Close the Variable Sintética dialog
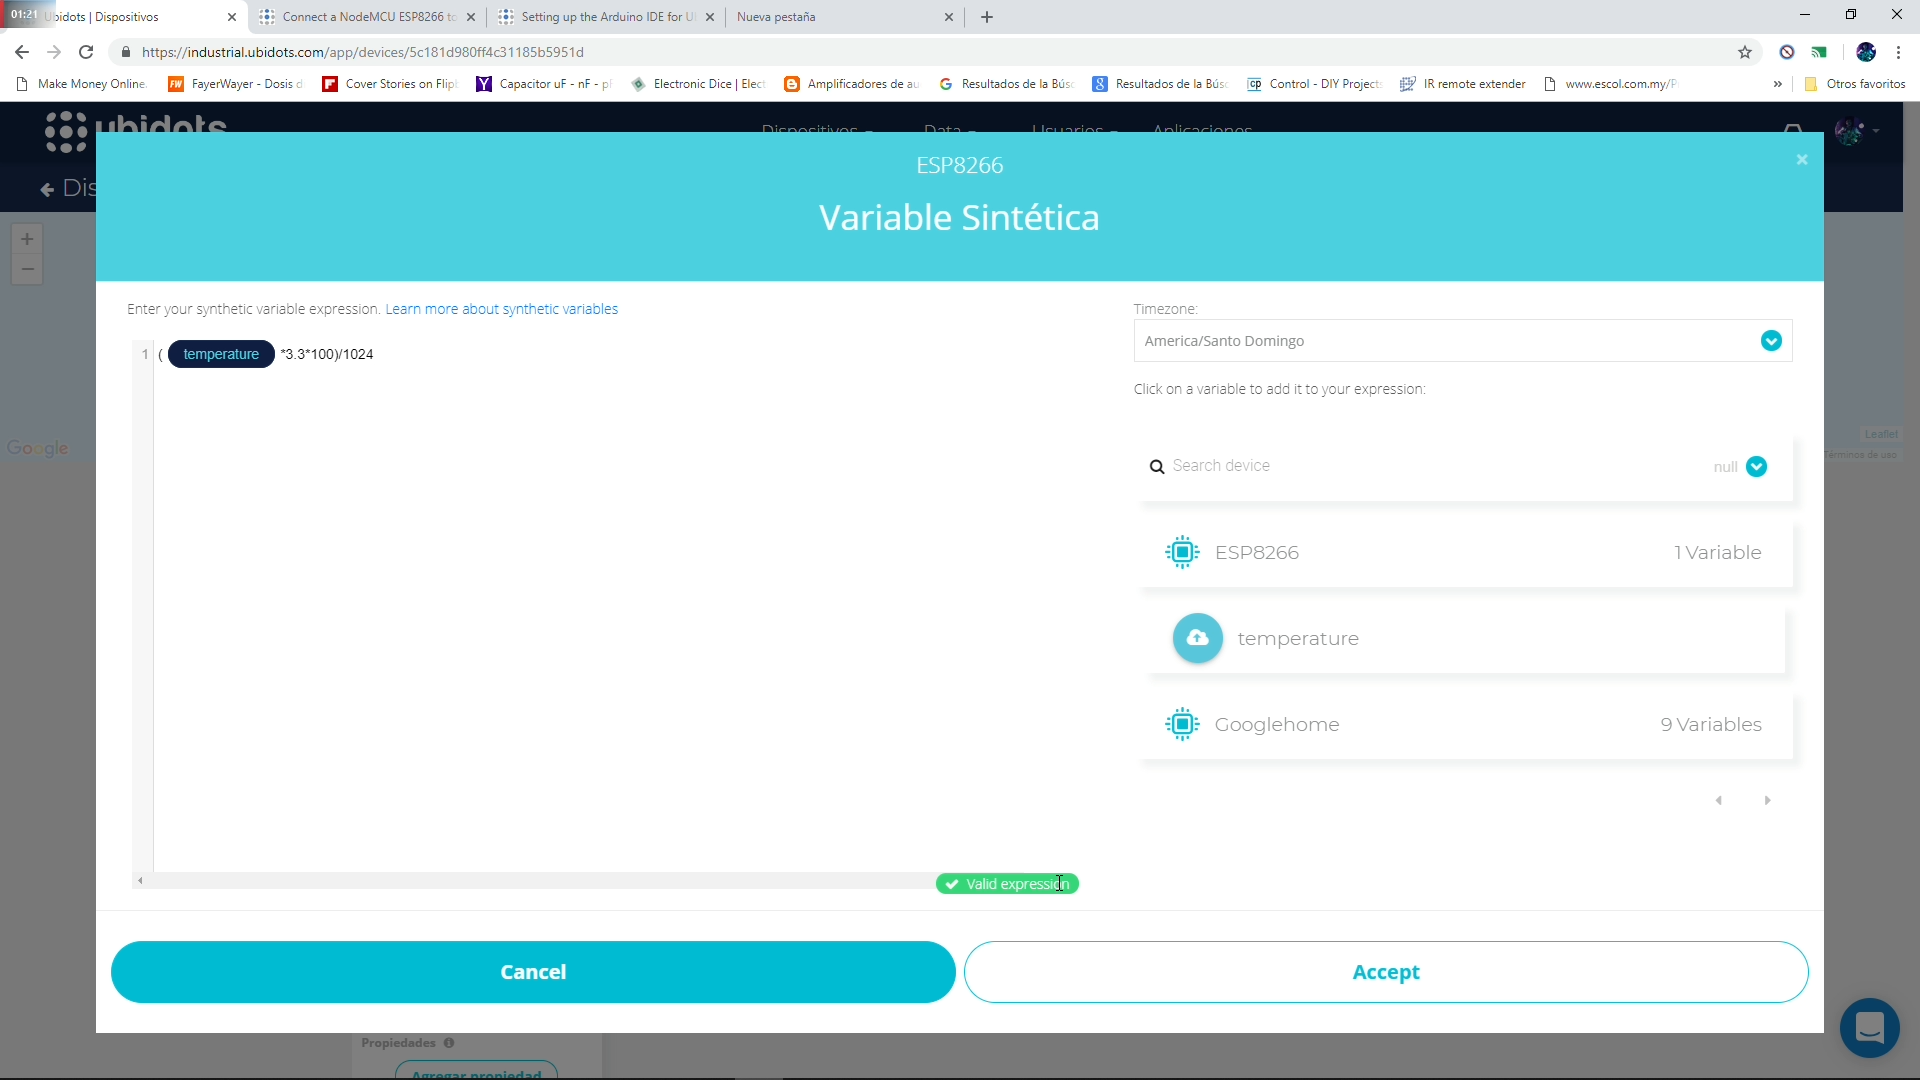 click(1801, 160)
